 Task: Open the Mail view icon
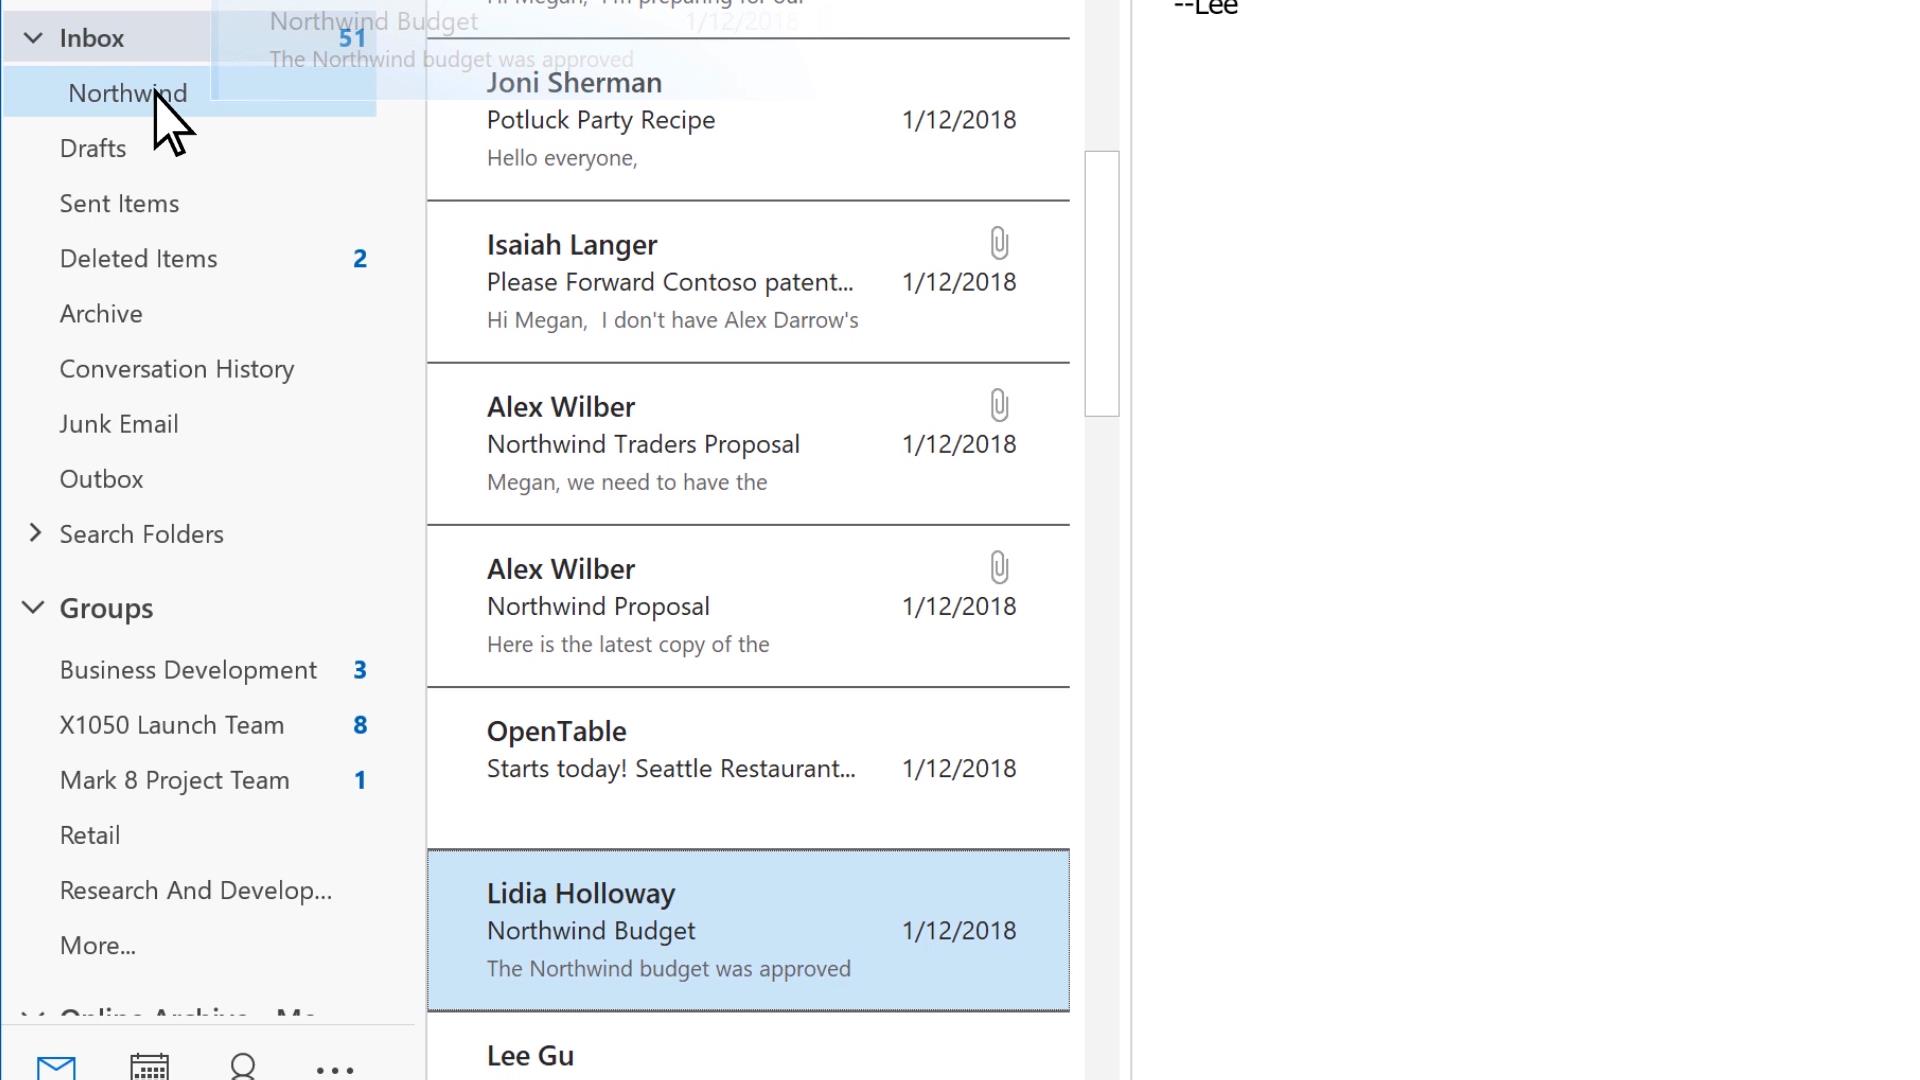56,1068
